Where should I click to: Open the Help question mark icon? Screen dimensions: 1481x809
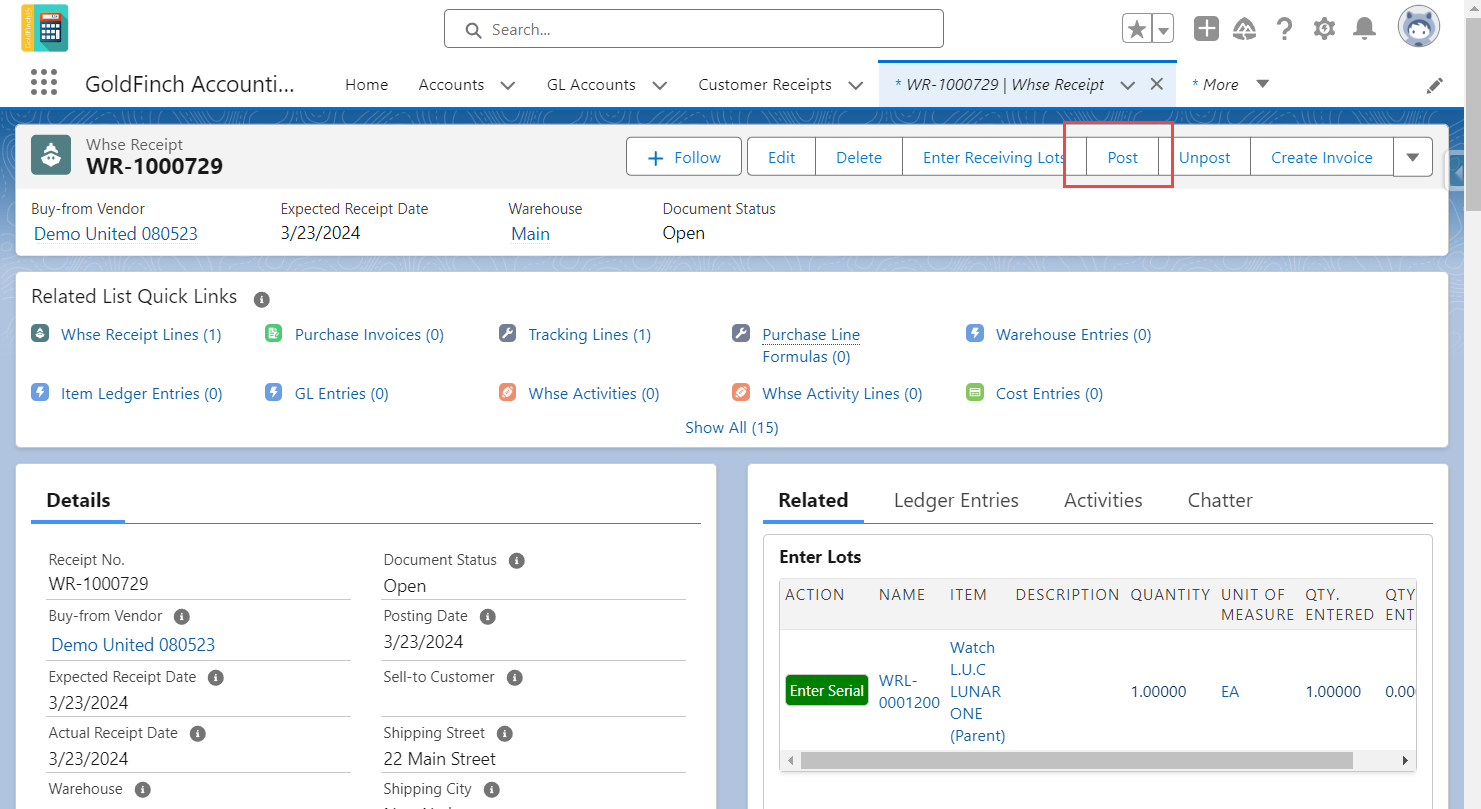[x=1285, y=29]
